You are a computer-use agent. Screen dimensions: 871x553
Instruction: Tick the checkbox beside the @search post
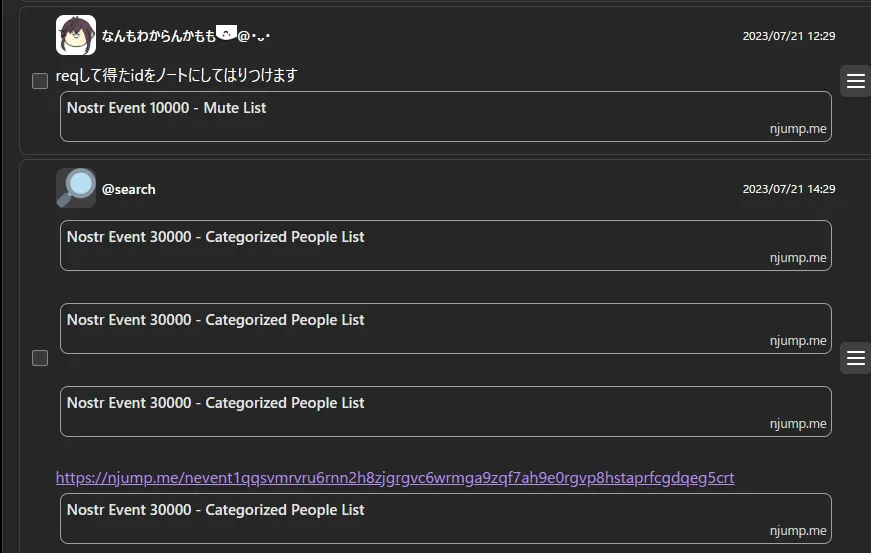point(40,358)
